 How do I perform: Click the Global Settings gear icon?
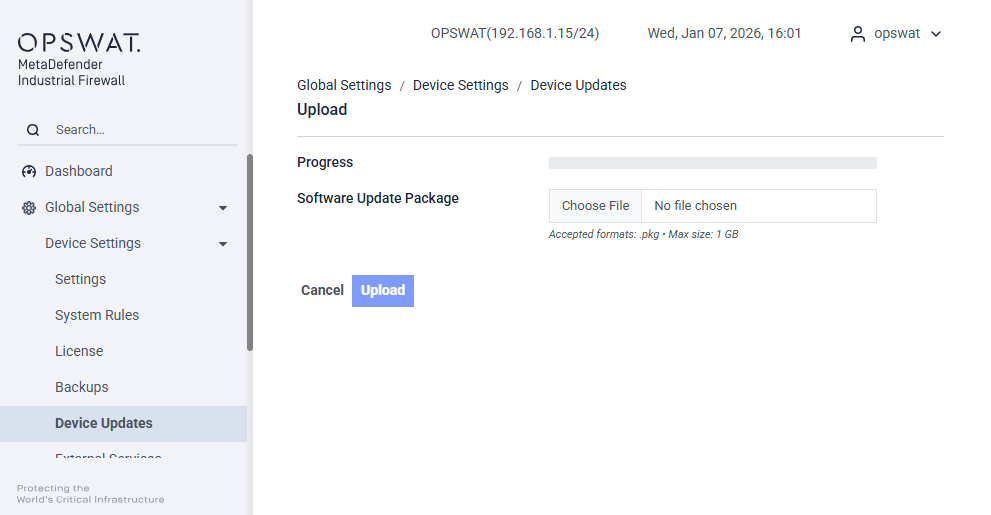pyautogui.click(x=29, y=207)
